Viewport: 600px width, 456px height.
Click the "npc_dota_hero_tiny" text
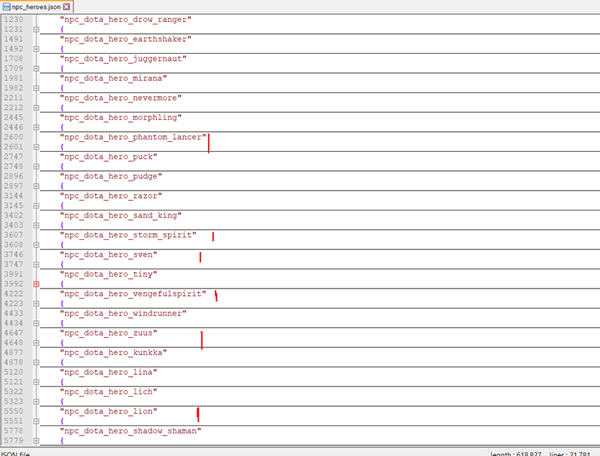click(x=108, y=274)
